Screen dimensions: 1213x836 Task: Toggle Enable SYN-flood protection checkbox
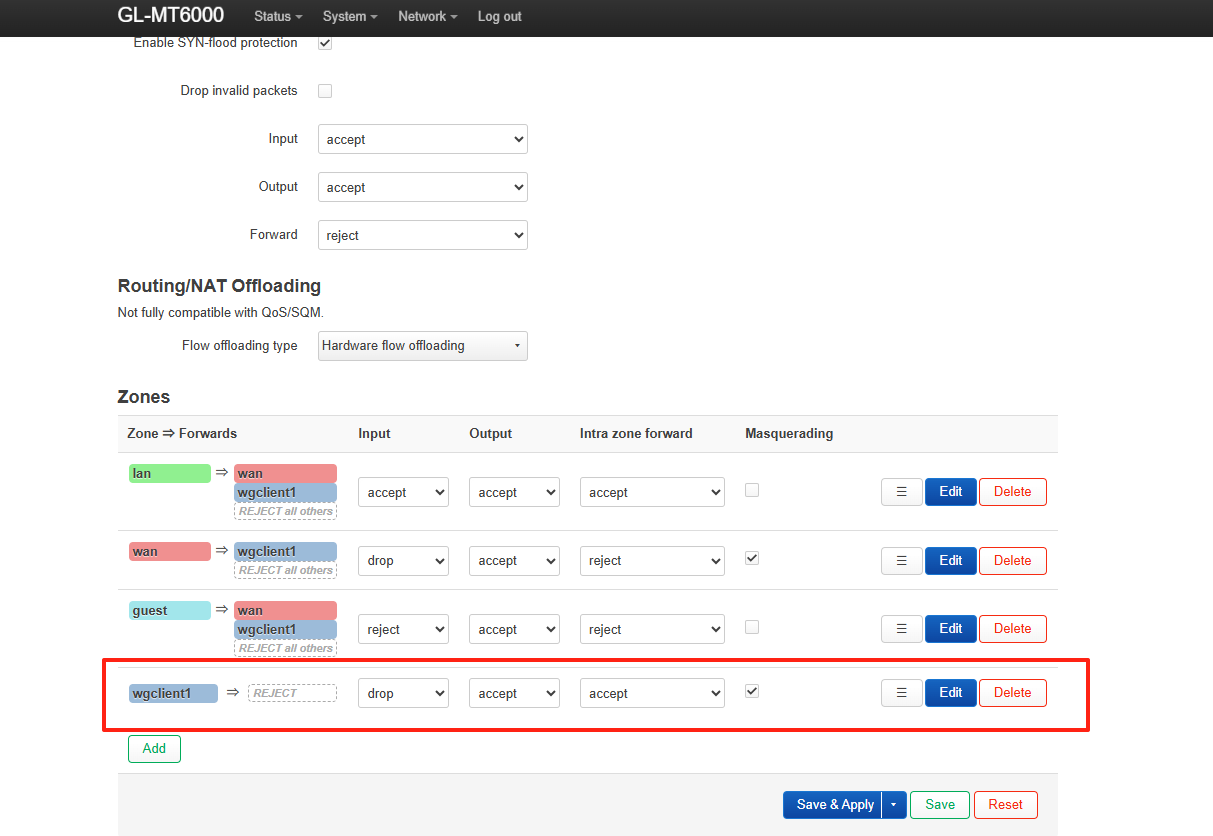pos(325,43)
